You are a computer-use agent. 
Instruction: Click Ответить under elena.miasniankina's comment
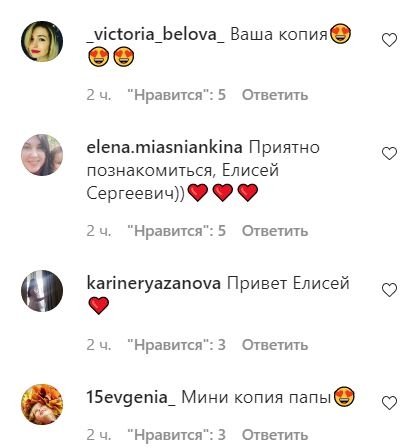pos(275,231)
